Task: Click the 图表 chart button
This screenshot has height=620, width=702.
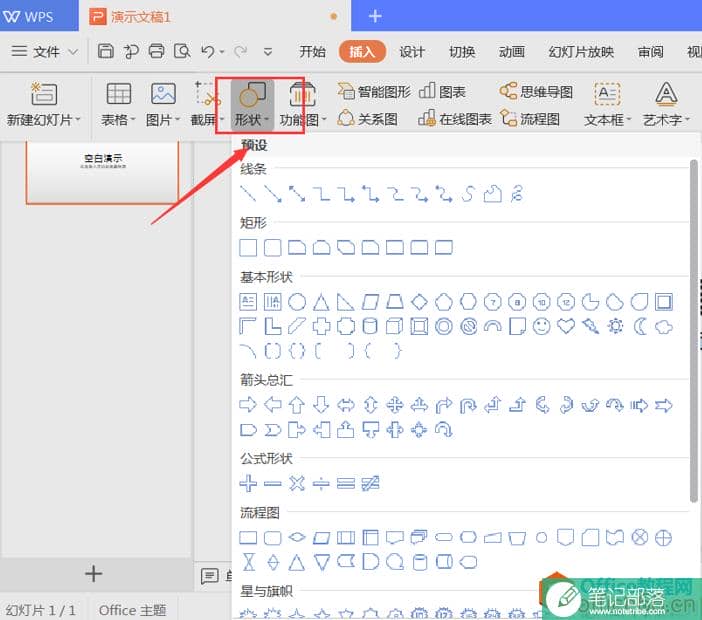Action: tap(442, 92)
